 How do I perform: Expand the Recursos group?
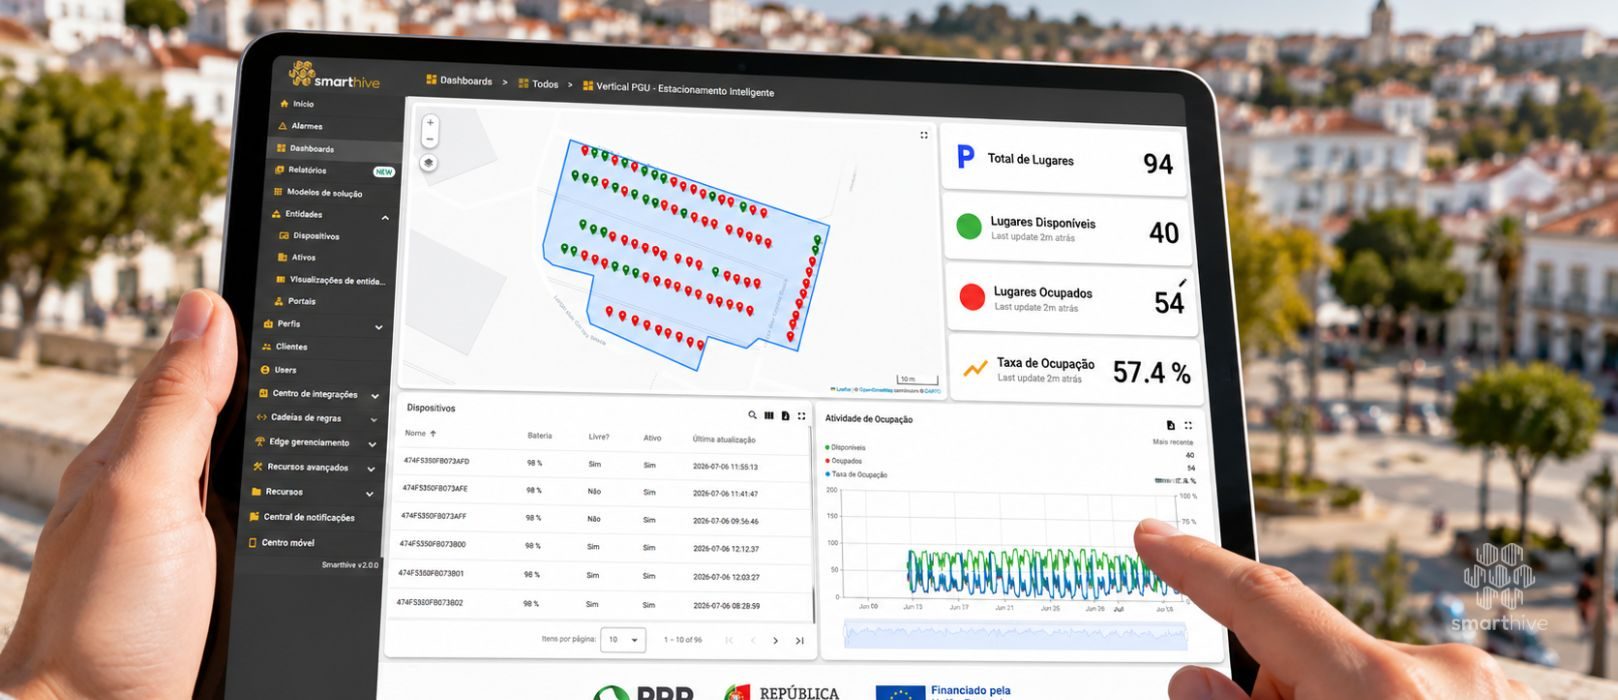point(370,494)
